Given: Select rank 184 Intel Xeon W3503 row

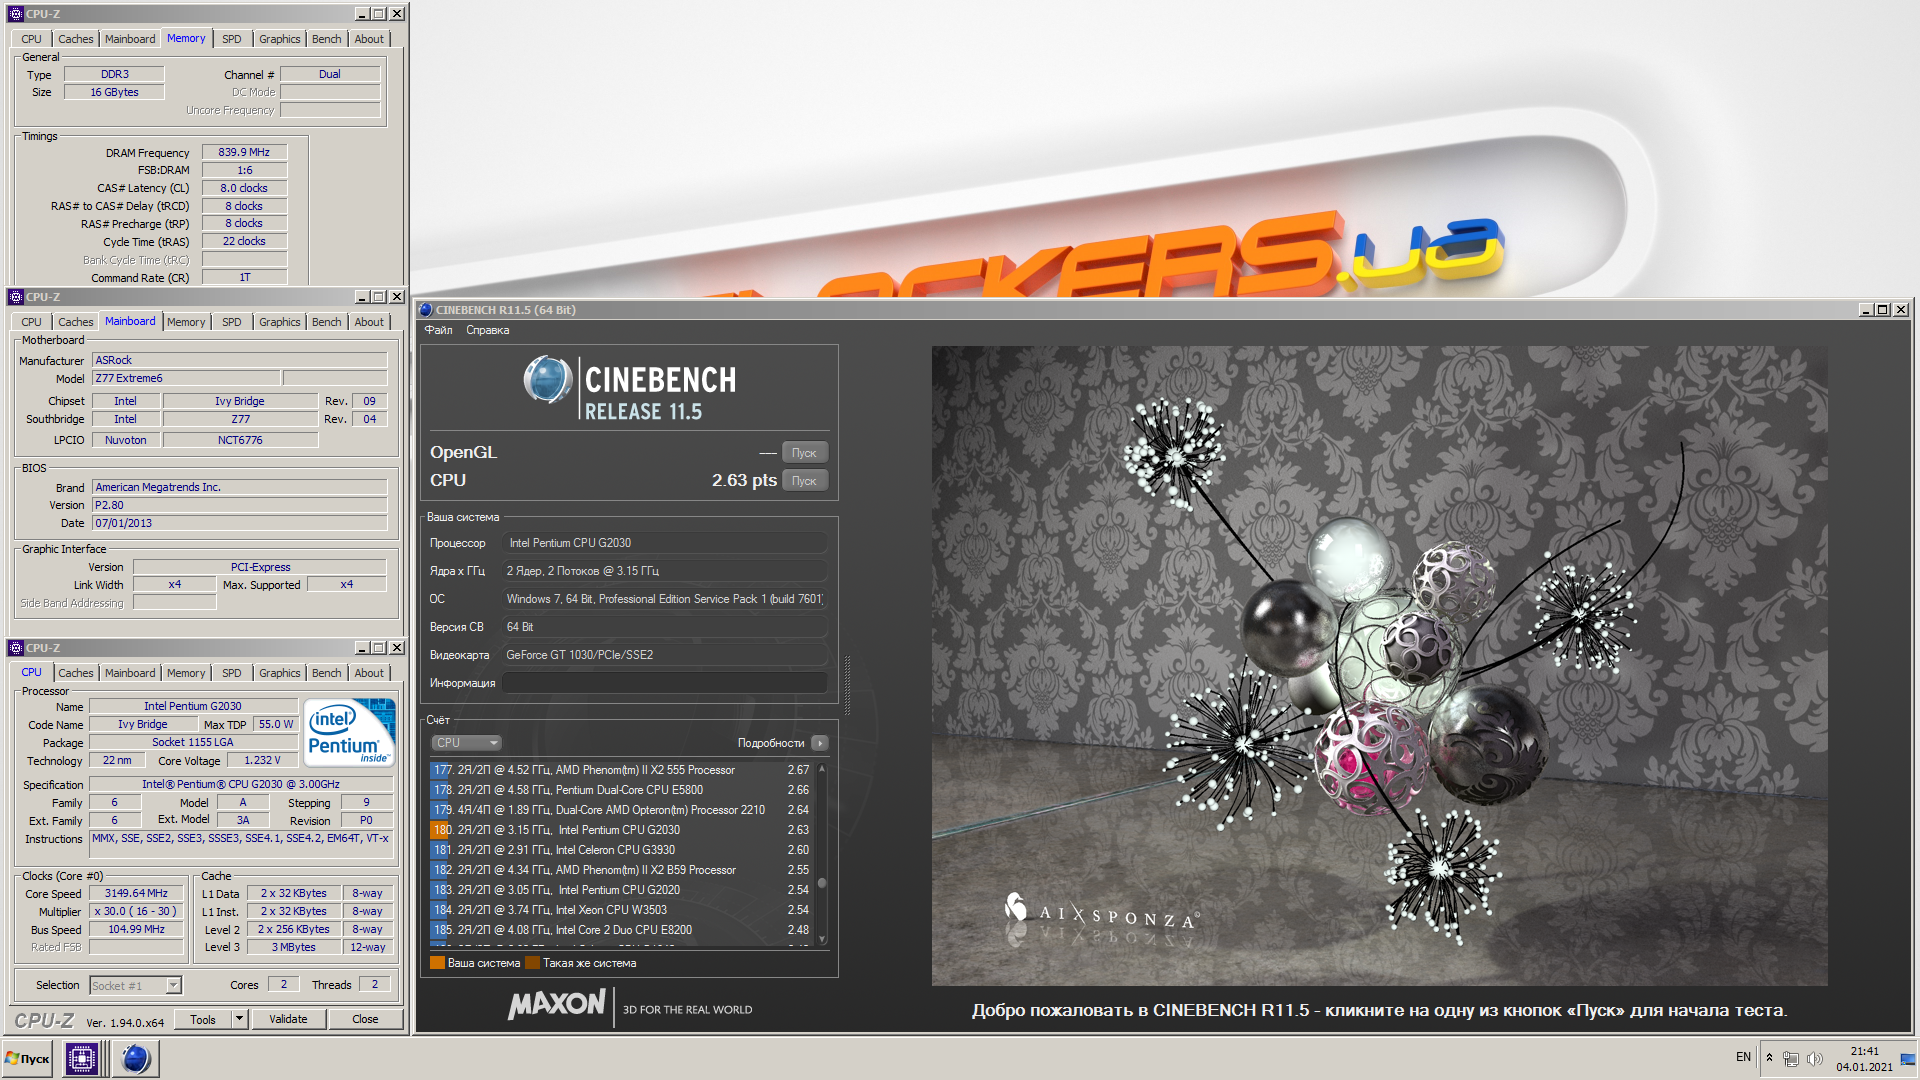Looking at the screenshot, I should point(621,910).
